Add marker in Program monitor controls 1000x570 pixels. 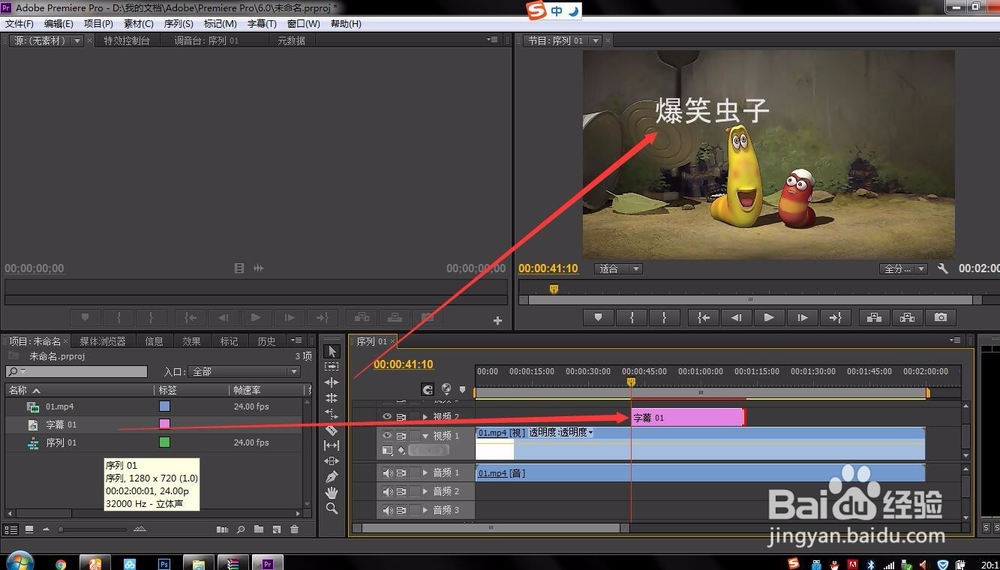pyautogui.click(x=598, y=318)
